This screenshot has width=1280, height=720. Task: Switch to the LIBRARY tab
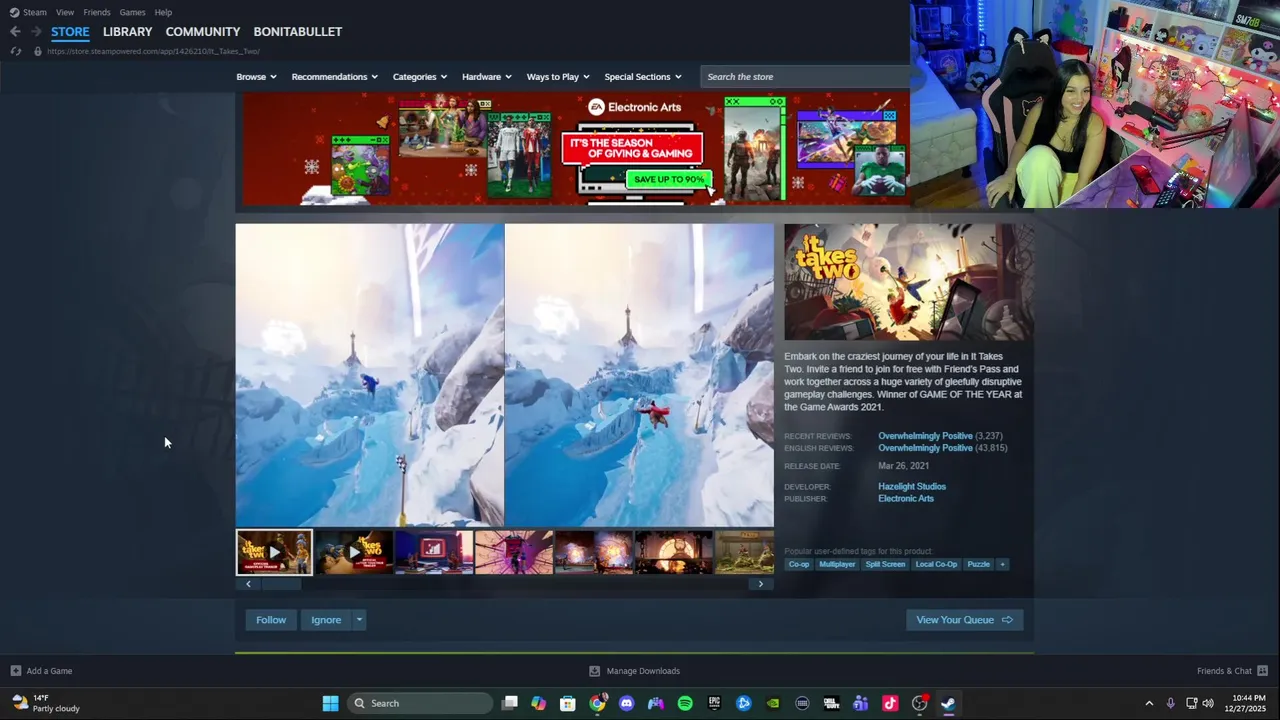[127, 32]
